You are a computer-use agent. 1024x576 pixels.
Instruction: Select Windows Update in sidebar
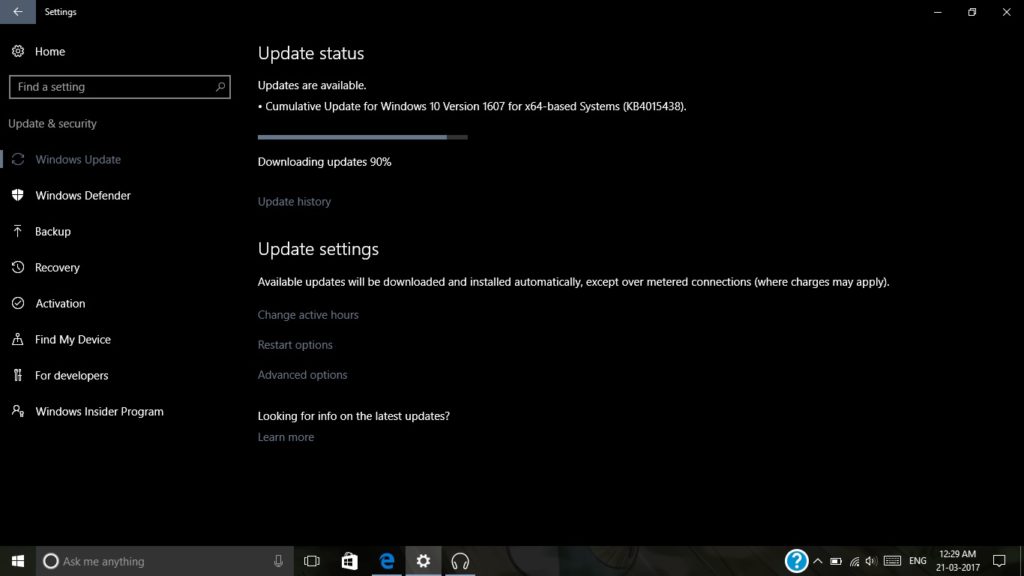(x=78, y=159)
